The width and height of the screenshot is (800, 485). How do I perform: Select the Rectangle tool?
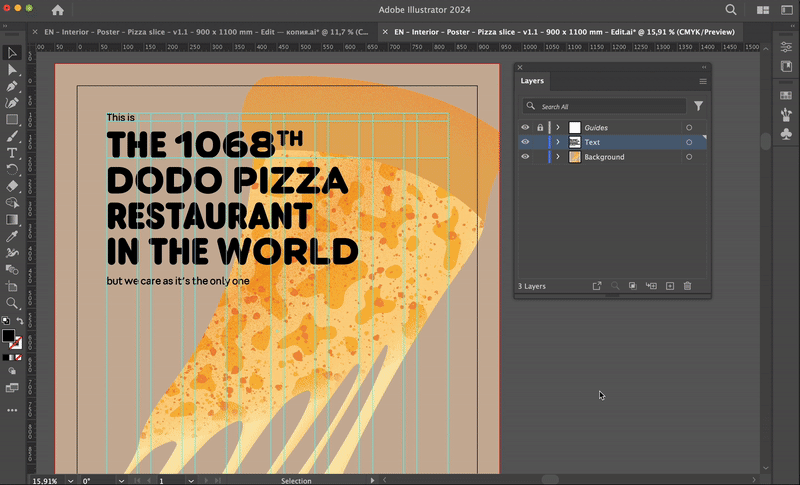point(12,120)
